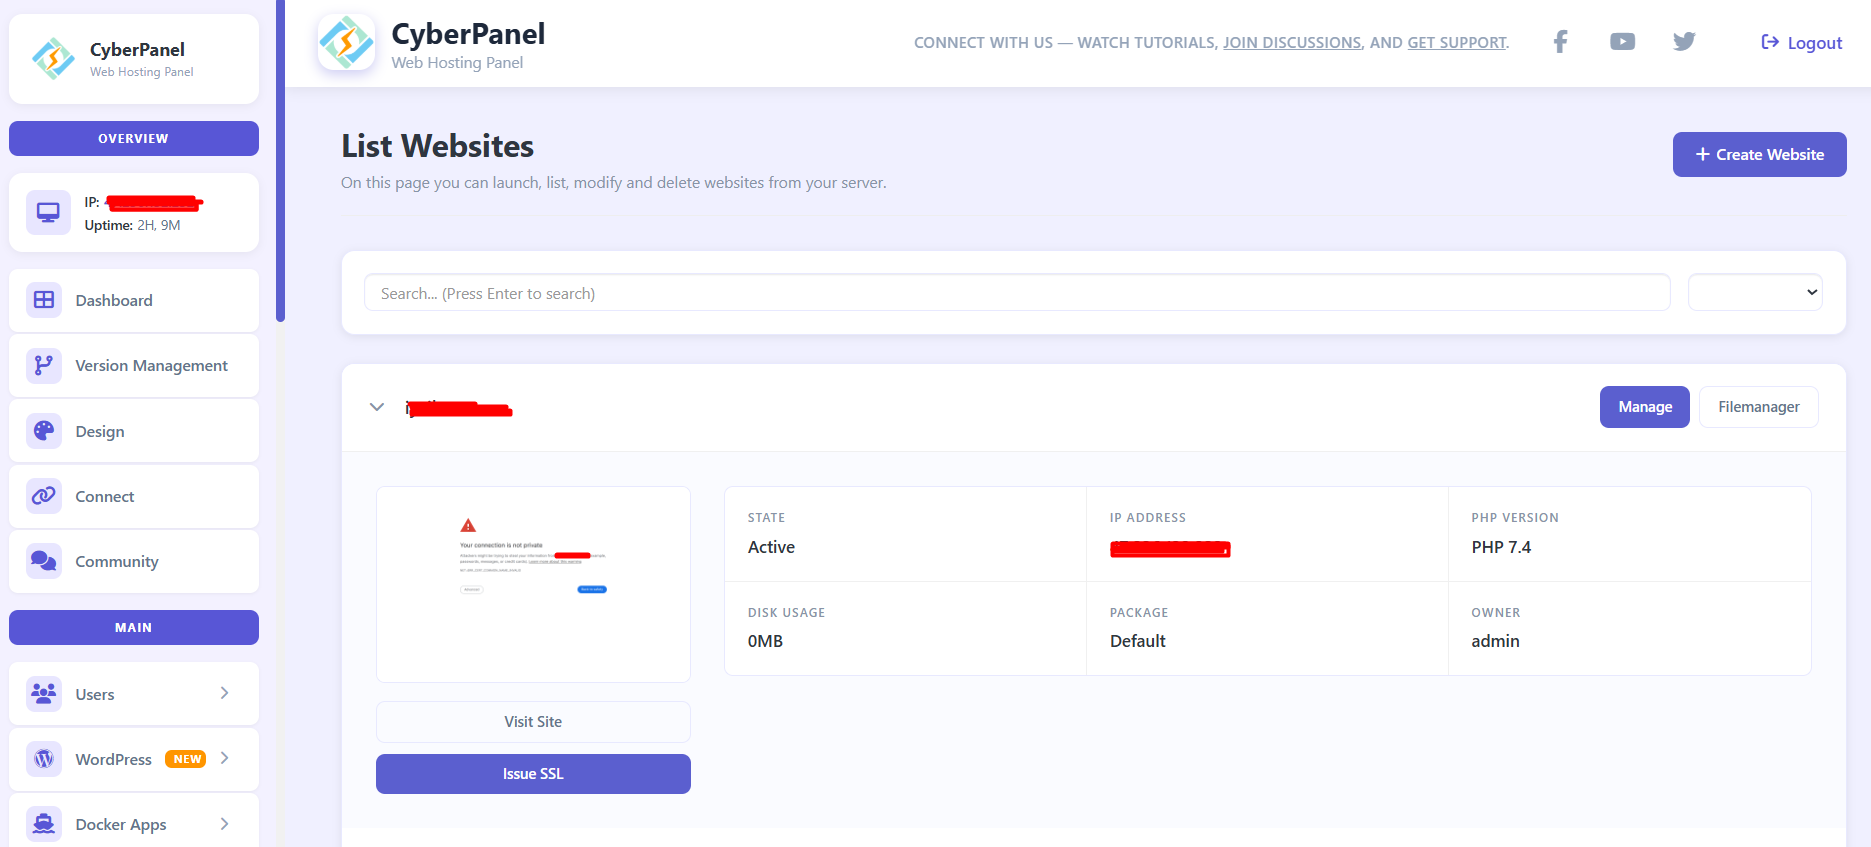Screen dimensions: 1871x847
Task: Click the PHP 7.4 version value
Action: 1501,547
